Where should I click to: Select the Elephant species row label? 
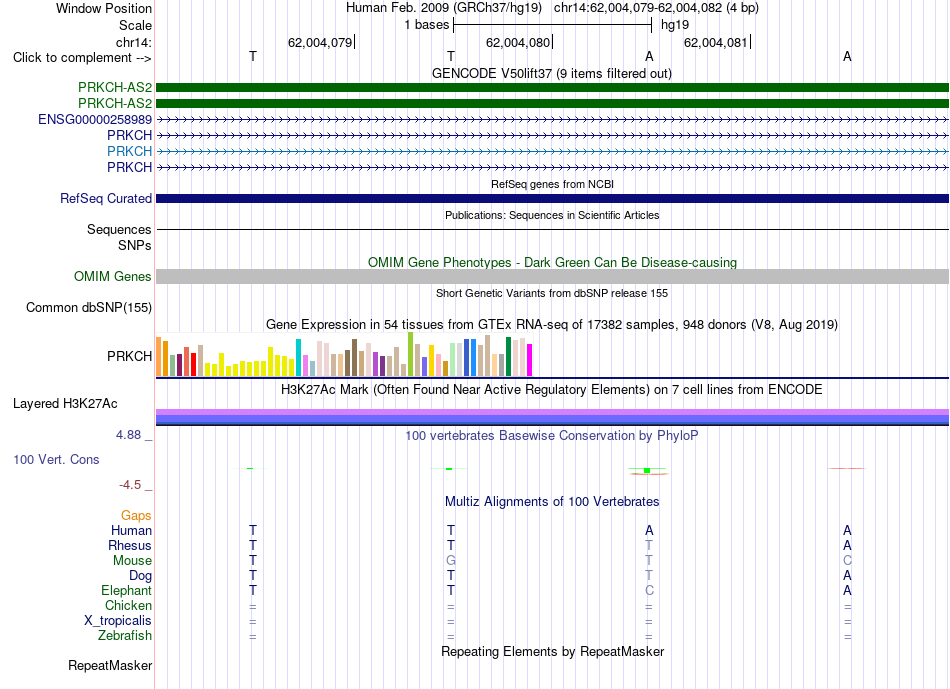[127, 590]
